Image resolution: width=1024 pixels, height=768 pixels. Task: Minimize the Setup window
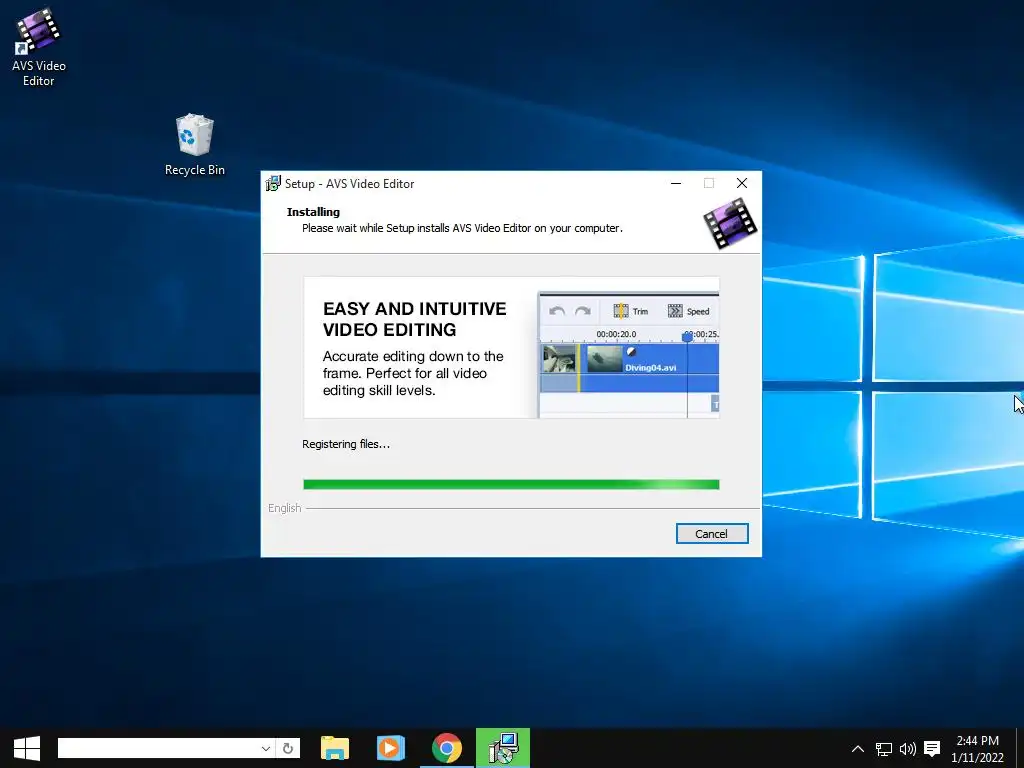(x=676, y=184)
